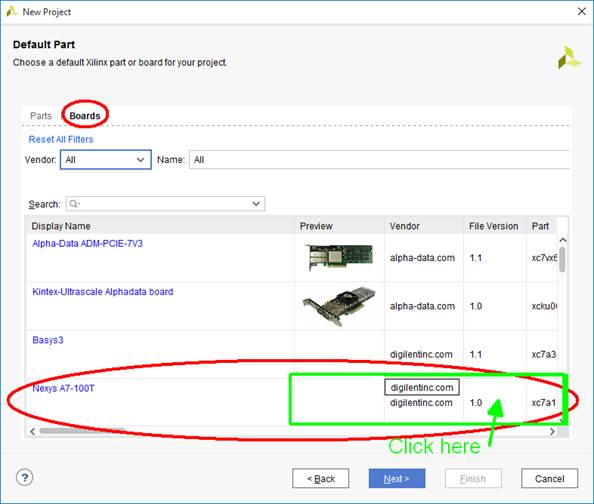
Task: Select the Basys3 board
Action: click(48, 340)
